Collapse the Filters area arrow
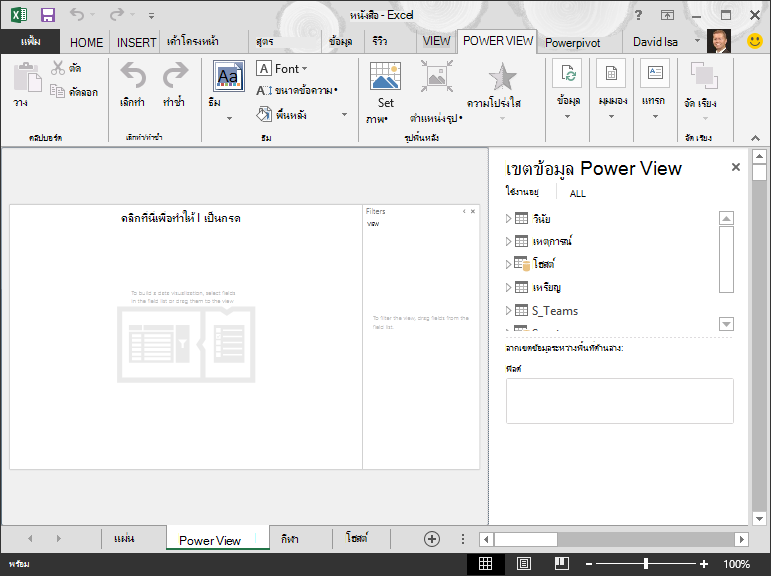The image size is (771, 576). tap(464, 212)
